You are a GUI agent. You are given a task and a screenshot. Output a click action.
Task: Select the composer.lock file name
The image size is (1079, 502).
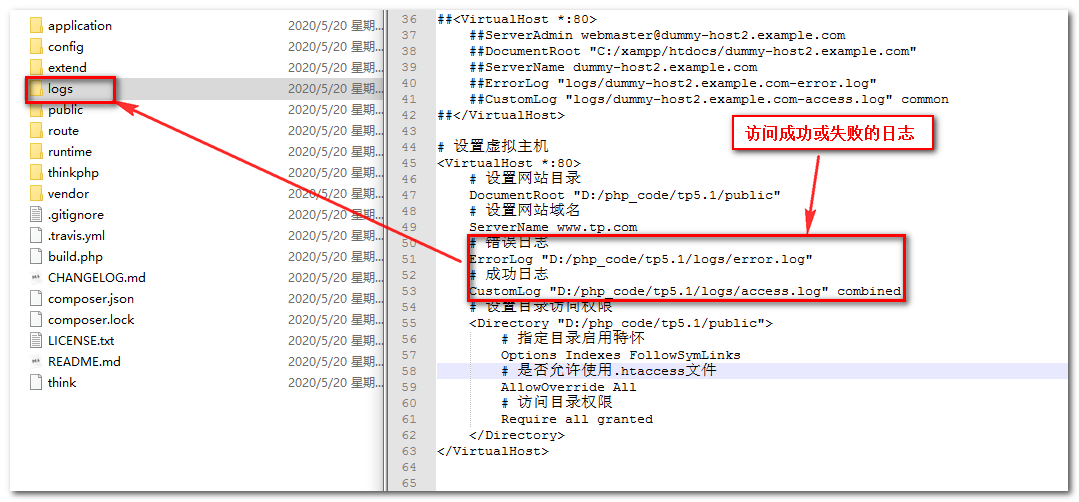point(91,320)
